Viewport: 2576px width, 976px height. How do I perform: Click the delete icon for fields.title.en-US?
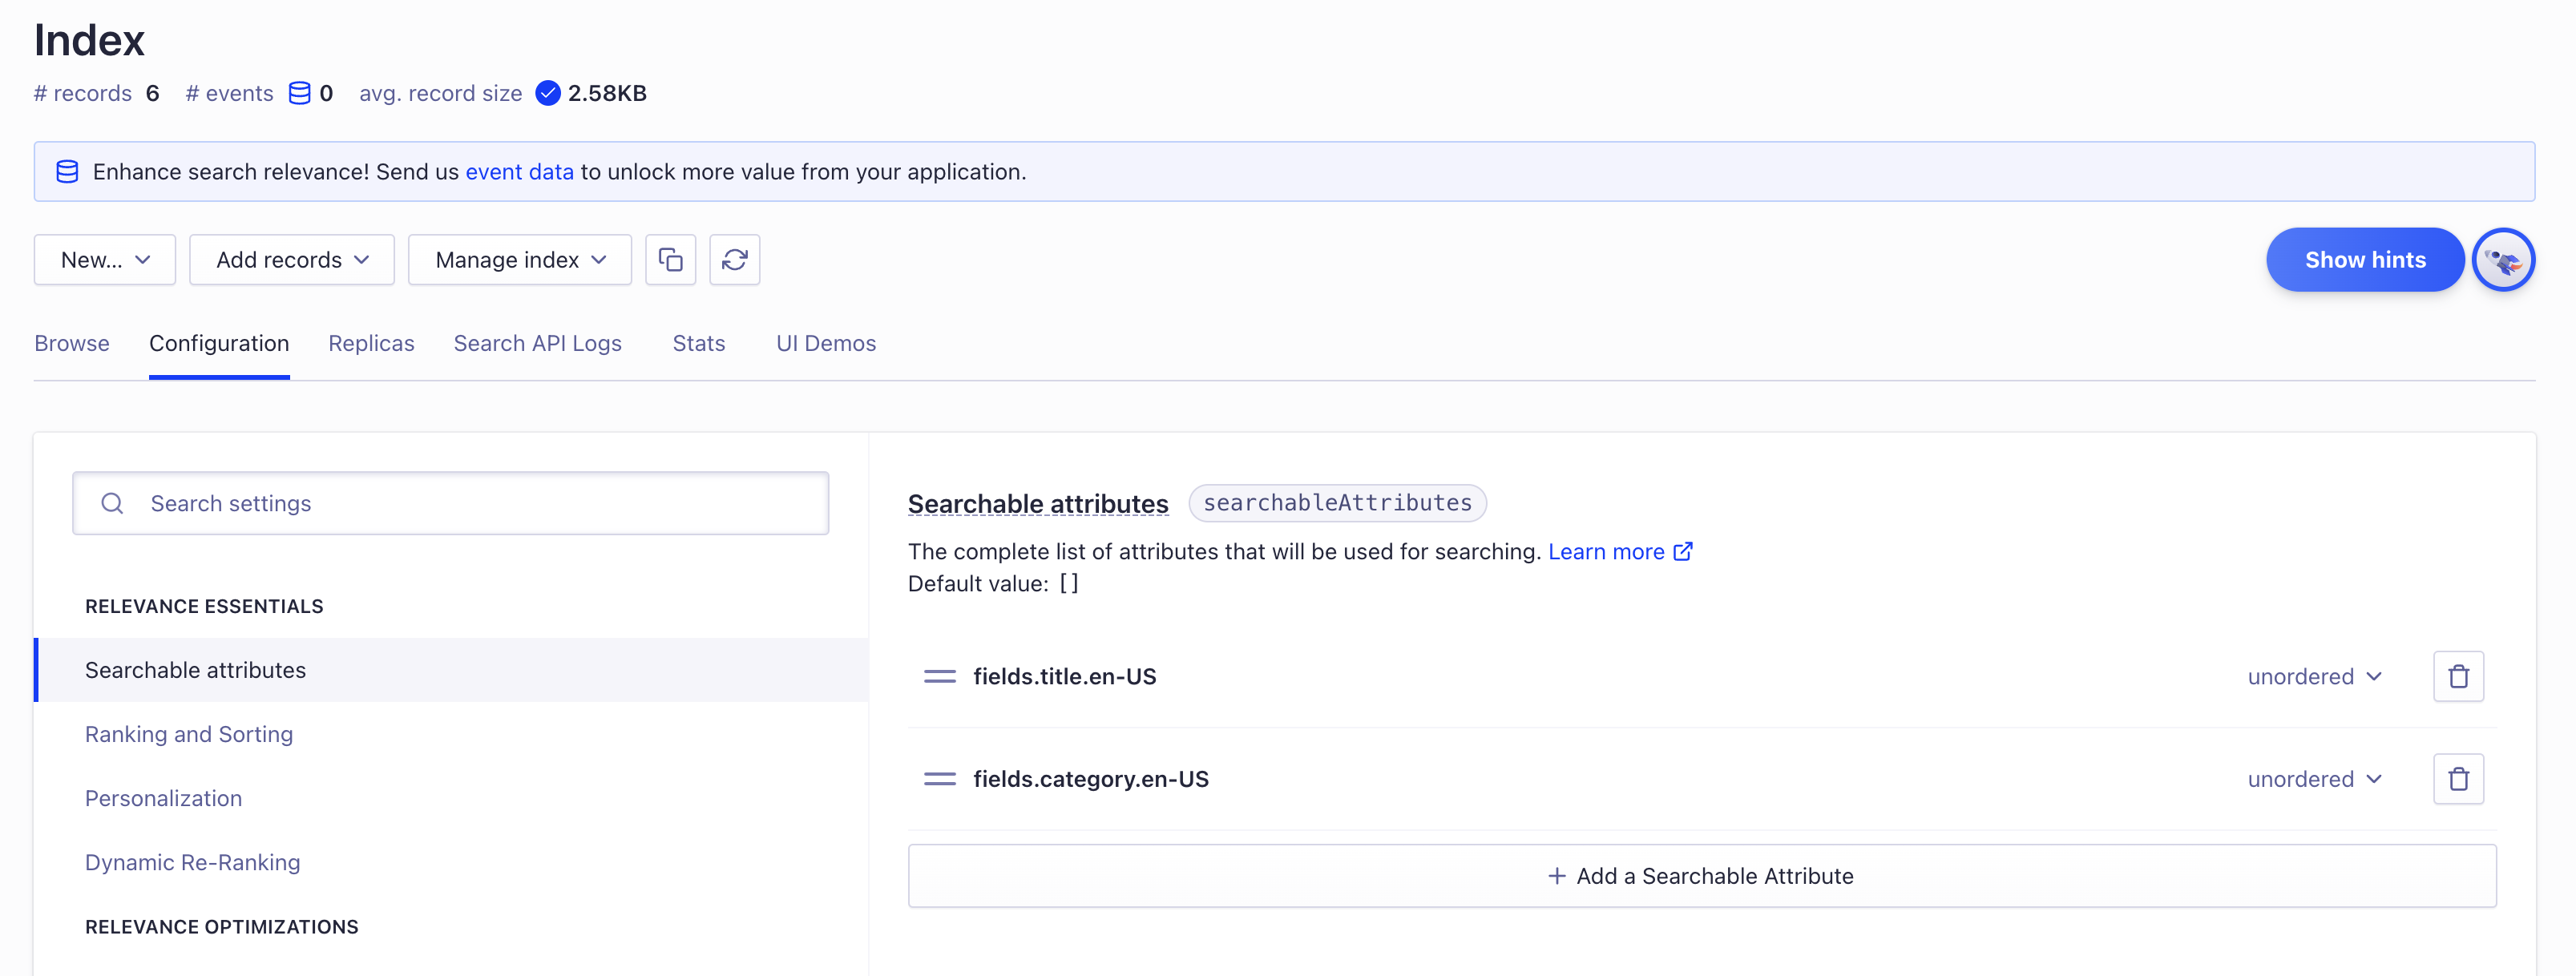[2459, 676]
